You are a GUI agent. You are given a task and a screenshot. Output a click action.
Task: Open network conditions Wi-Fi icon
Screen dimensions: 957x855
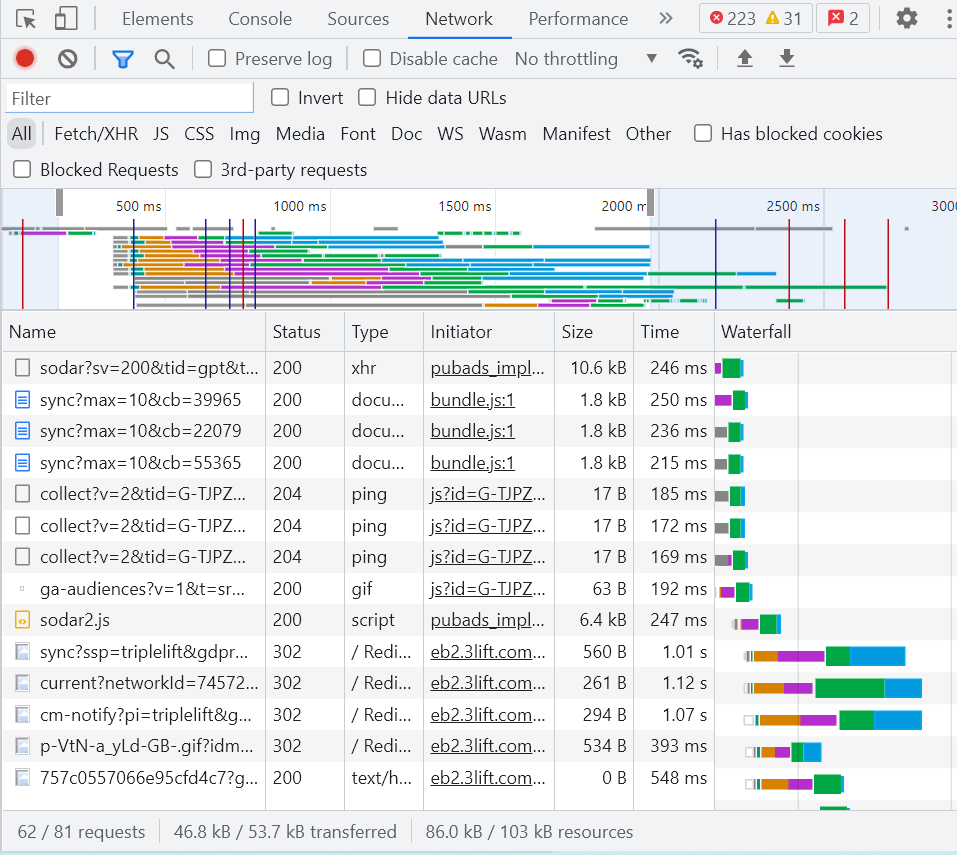click(x=690, y=58)
